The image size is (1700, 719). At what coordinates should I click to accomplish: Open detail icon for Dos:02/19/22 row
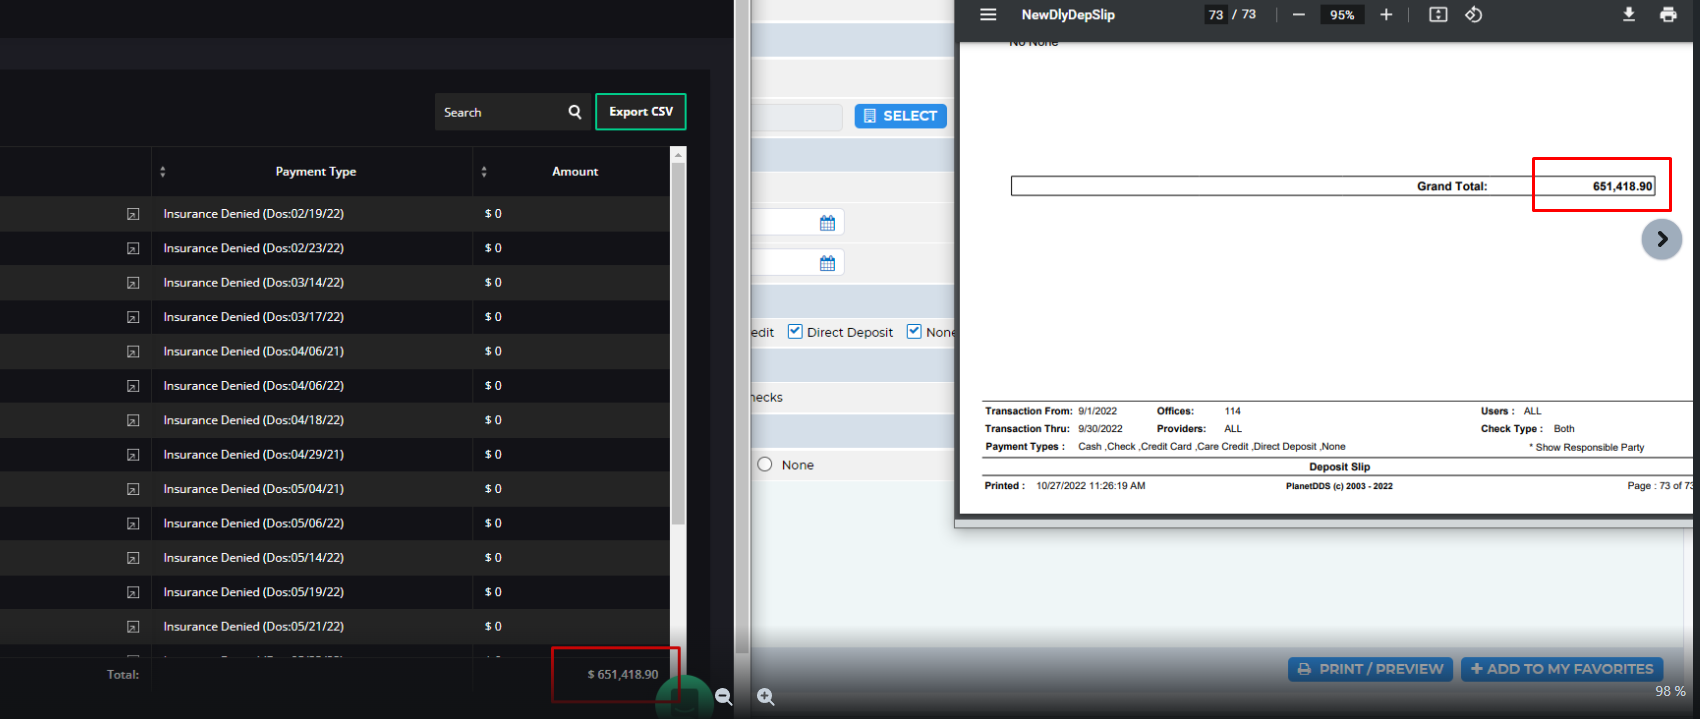pyautogui.click(x=133, y=214)
